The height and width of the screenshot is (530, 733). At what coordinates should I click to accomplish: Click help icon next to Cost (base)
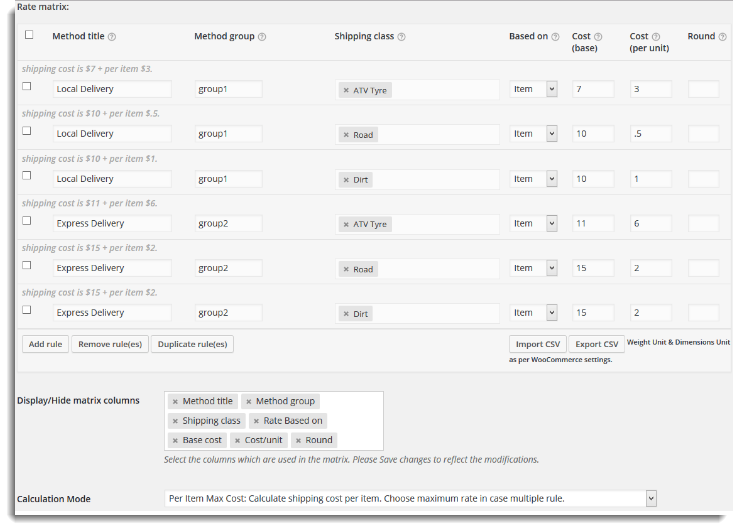pyautogui.click(x=598, y=37)
